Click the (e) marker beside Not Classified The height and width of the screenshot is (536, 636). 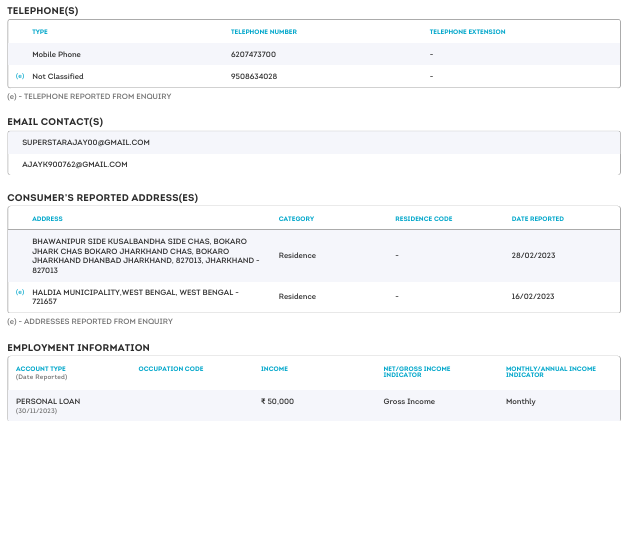click(20, 77)
